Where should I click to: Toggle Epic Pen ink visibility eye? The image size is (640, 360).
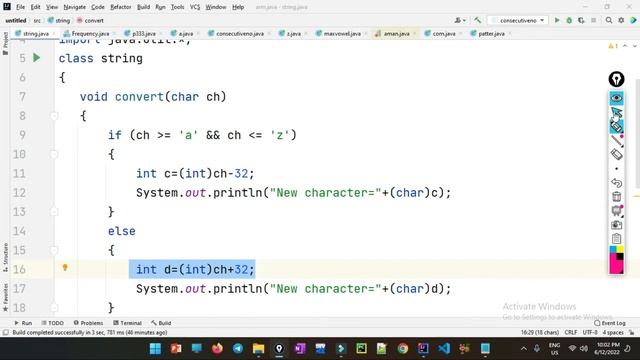(x=616, y=98)
